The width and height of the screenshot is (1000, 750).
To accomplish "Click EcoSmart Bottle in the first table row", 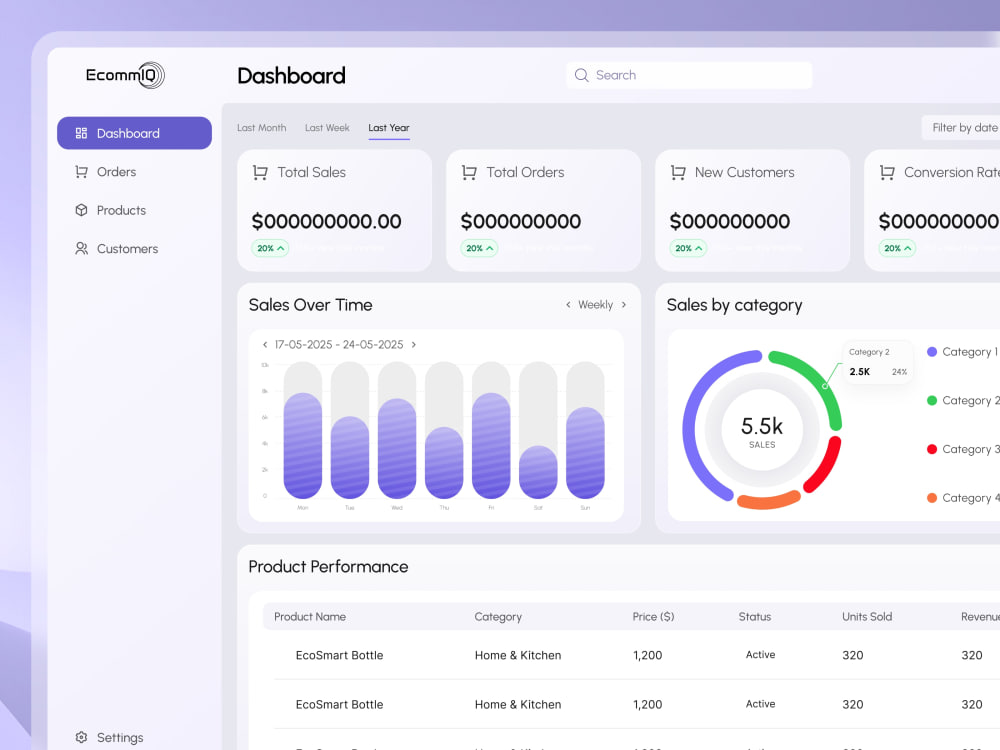I will tap(339, 655).
